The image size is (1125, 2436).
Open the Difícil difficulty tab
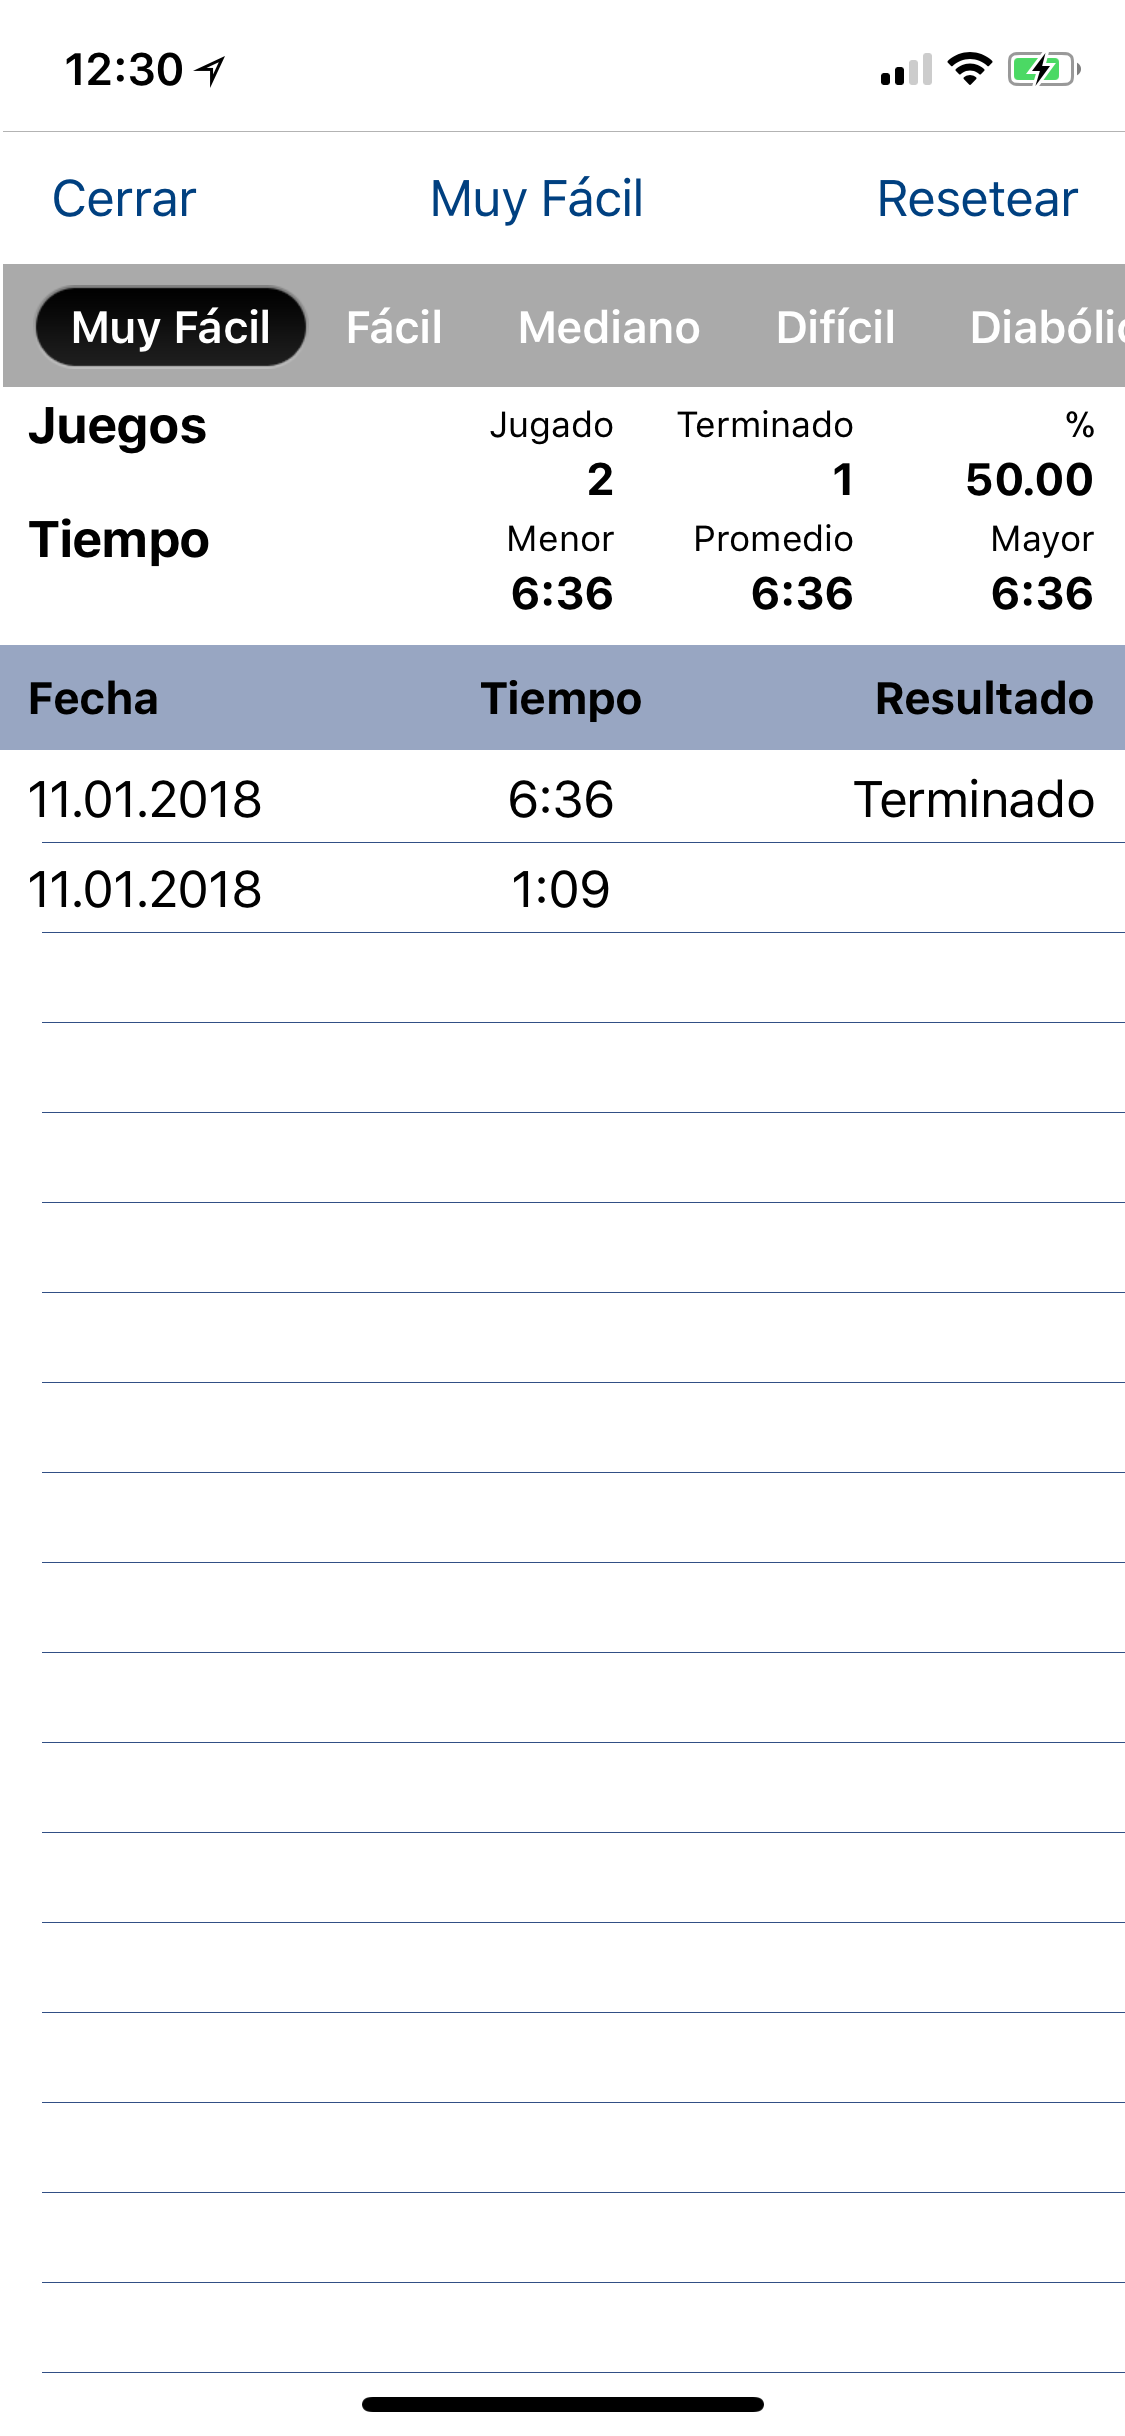tap(835, 327)
